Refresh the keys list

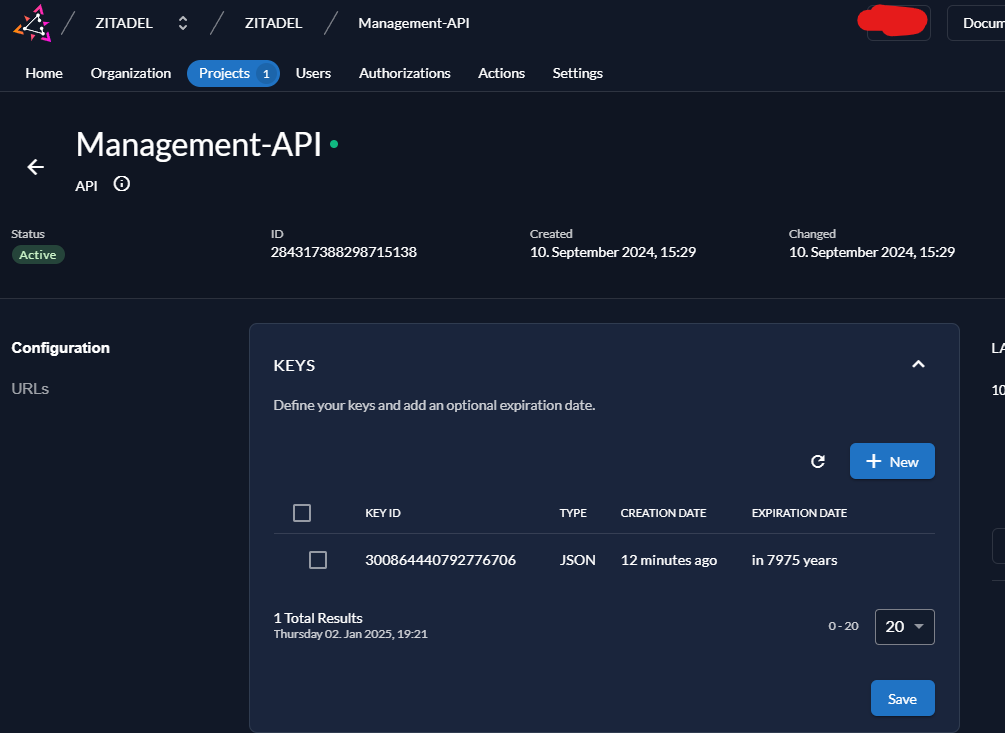[x=817, y=461]
